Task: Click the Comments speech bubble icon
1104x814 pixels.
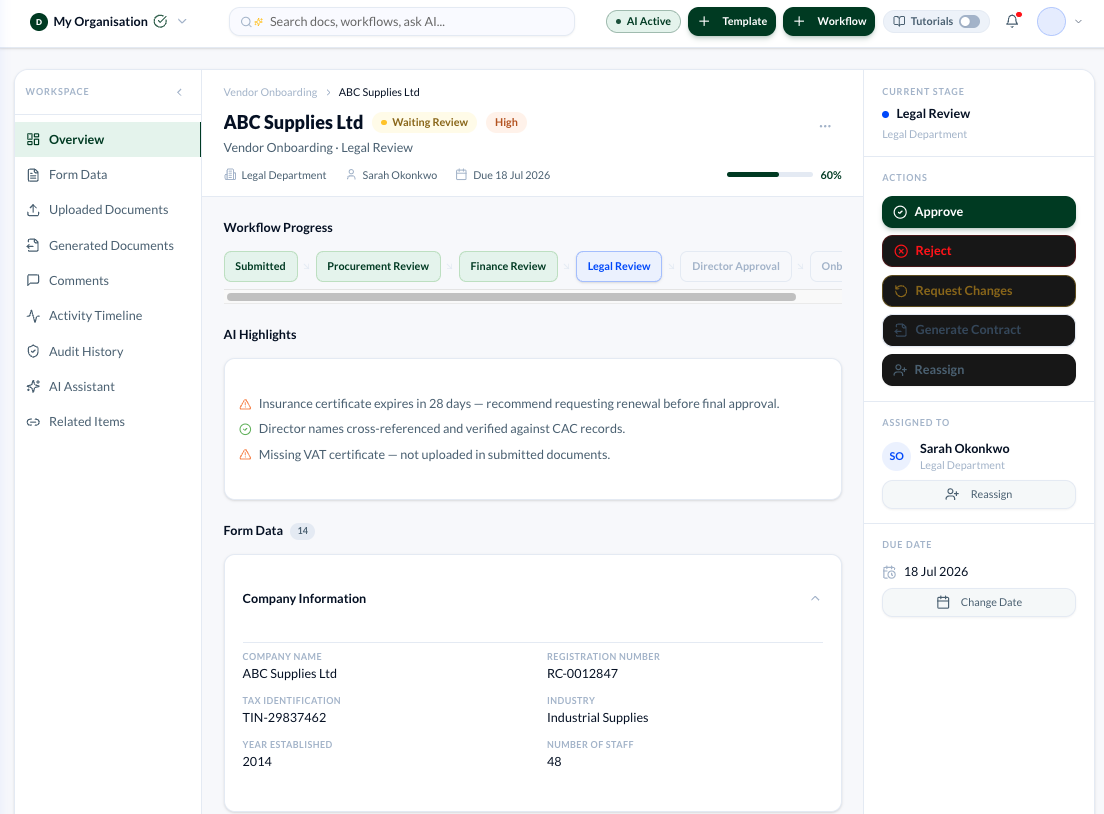Action: click(x=33, y=280)
